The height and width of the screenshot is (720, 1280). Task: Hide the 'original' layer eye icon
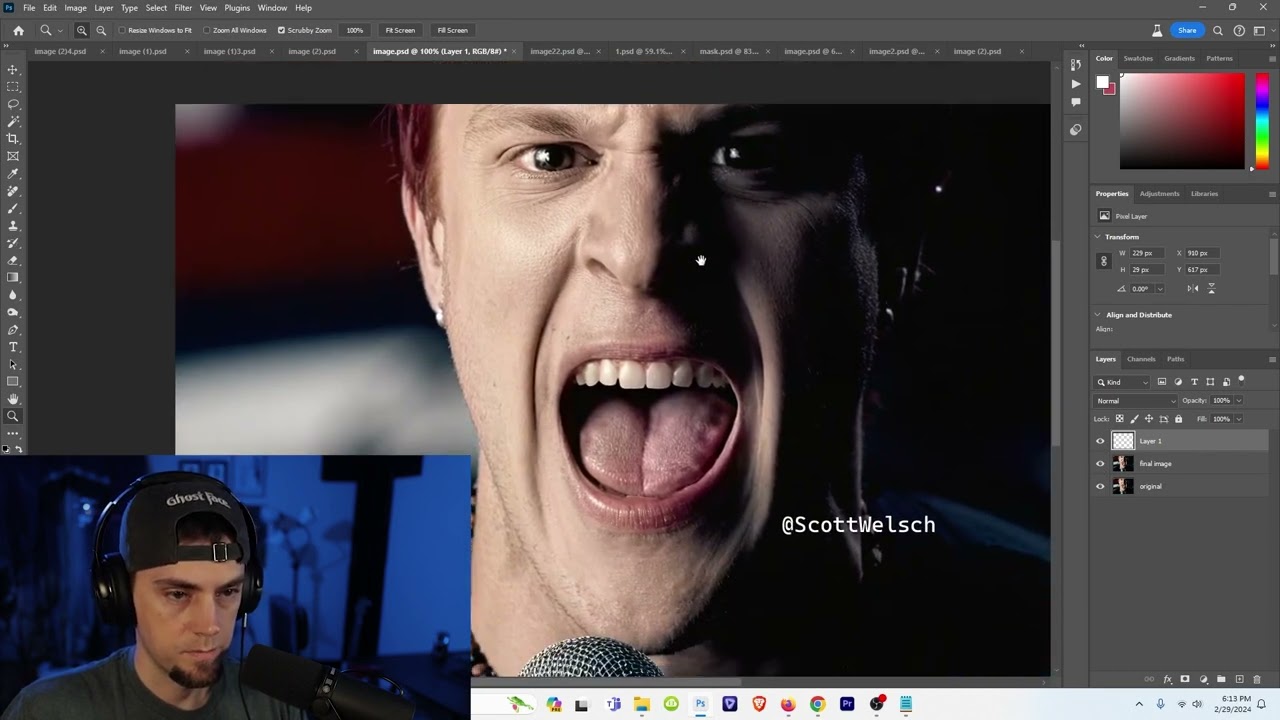point(1100,487)
